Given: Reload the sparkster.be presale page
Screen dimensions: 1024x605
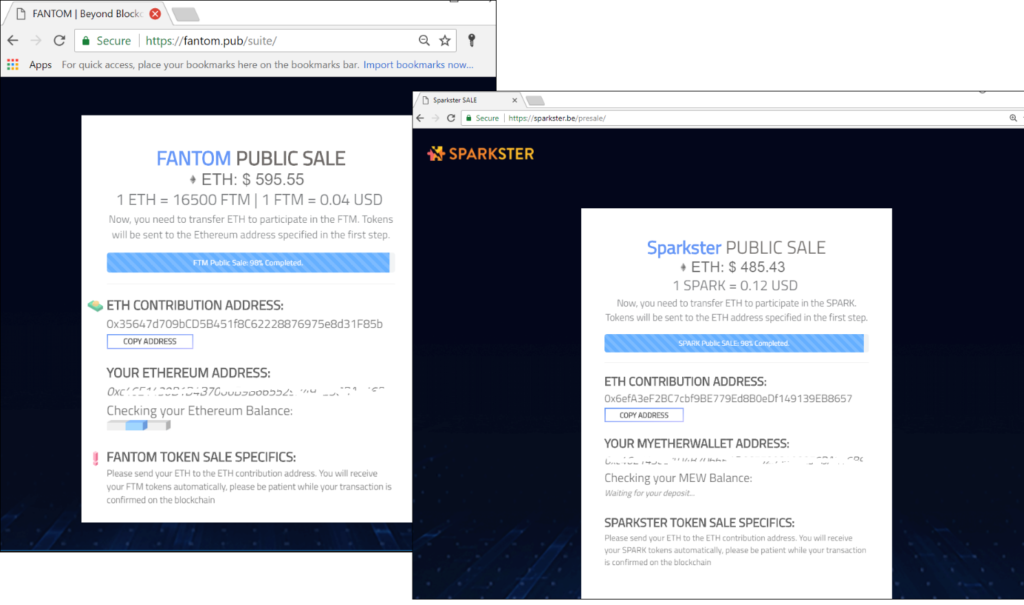Looking at the screenshot, I should [x=453, y=118].
